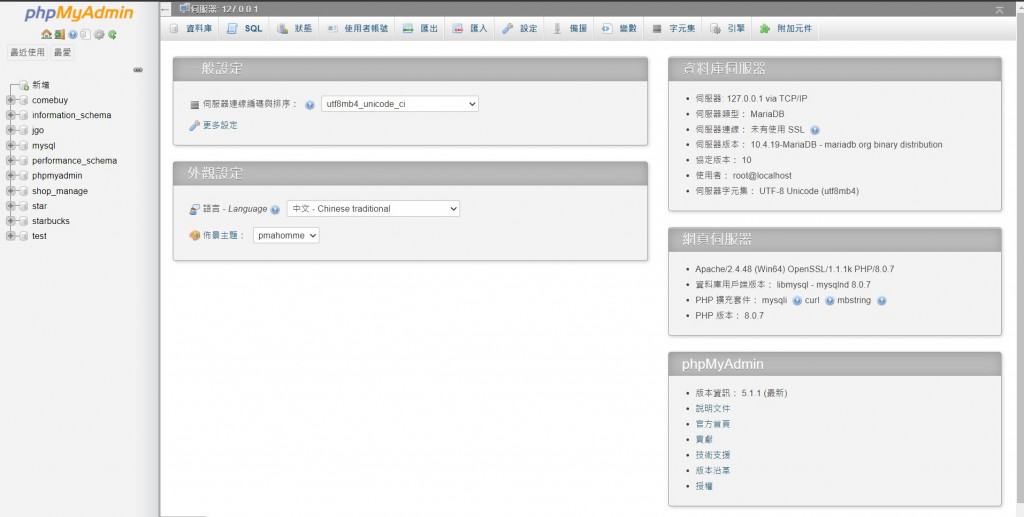Expand the performance_schema database node
Image resolution: width=1024 pixels, height=517 pixels.
10,161
